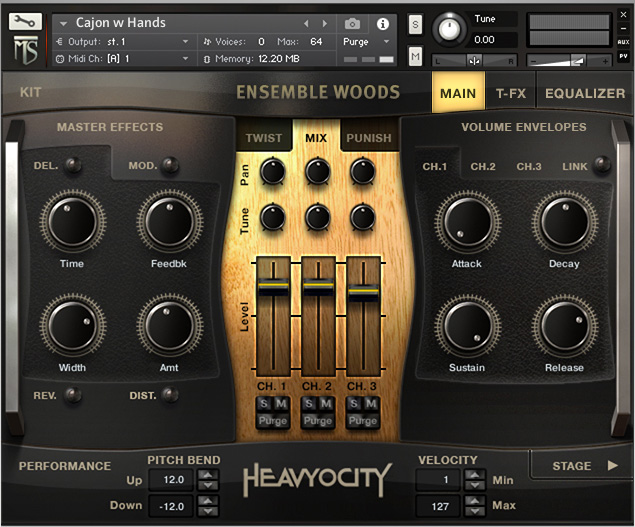Solo channel 2 in the mixer
Image resolution: width=635 pixels, height=527 pixels.
point(309,403)
